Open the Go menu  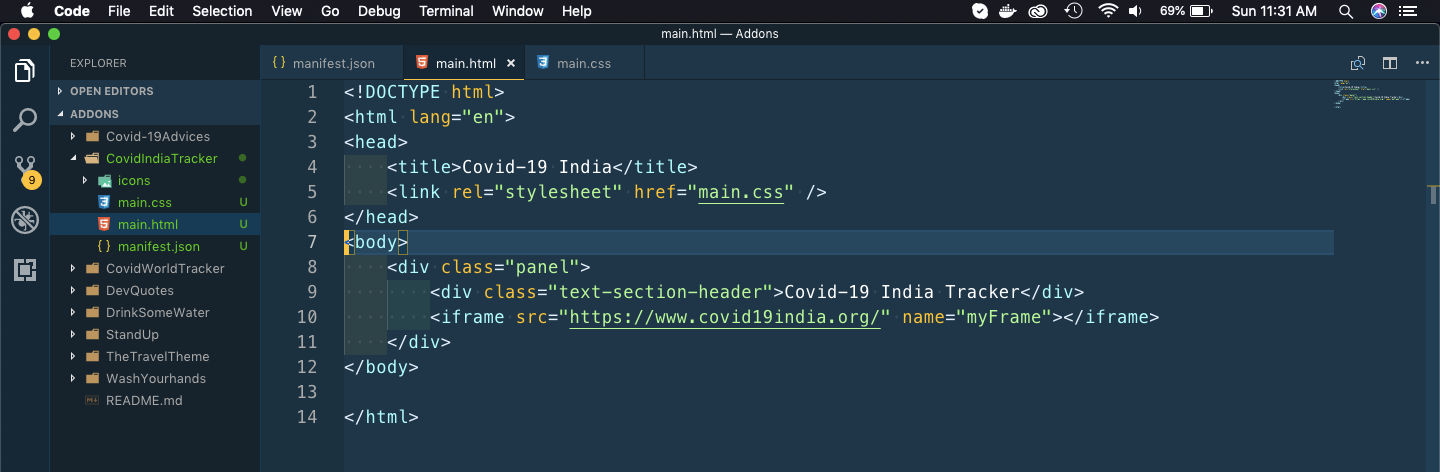tap(330, 11)
